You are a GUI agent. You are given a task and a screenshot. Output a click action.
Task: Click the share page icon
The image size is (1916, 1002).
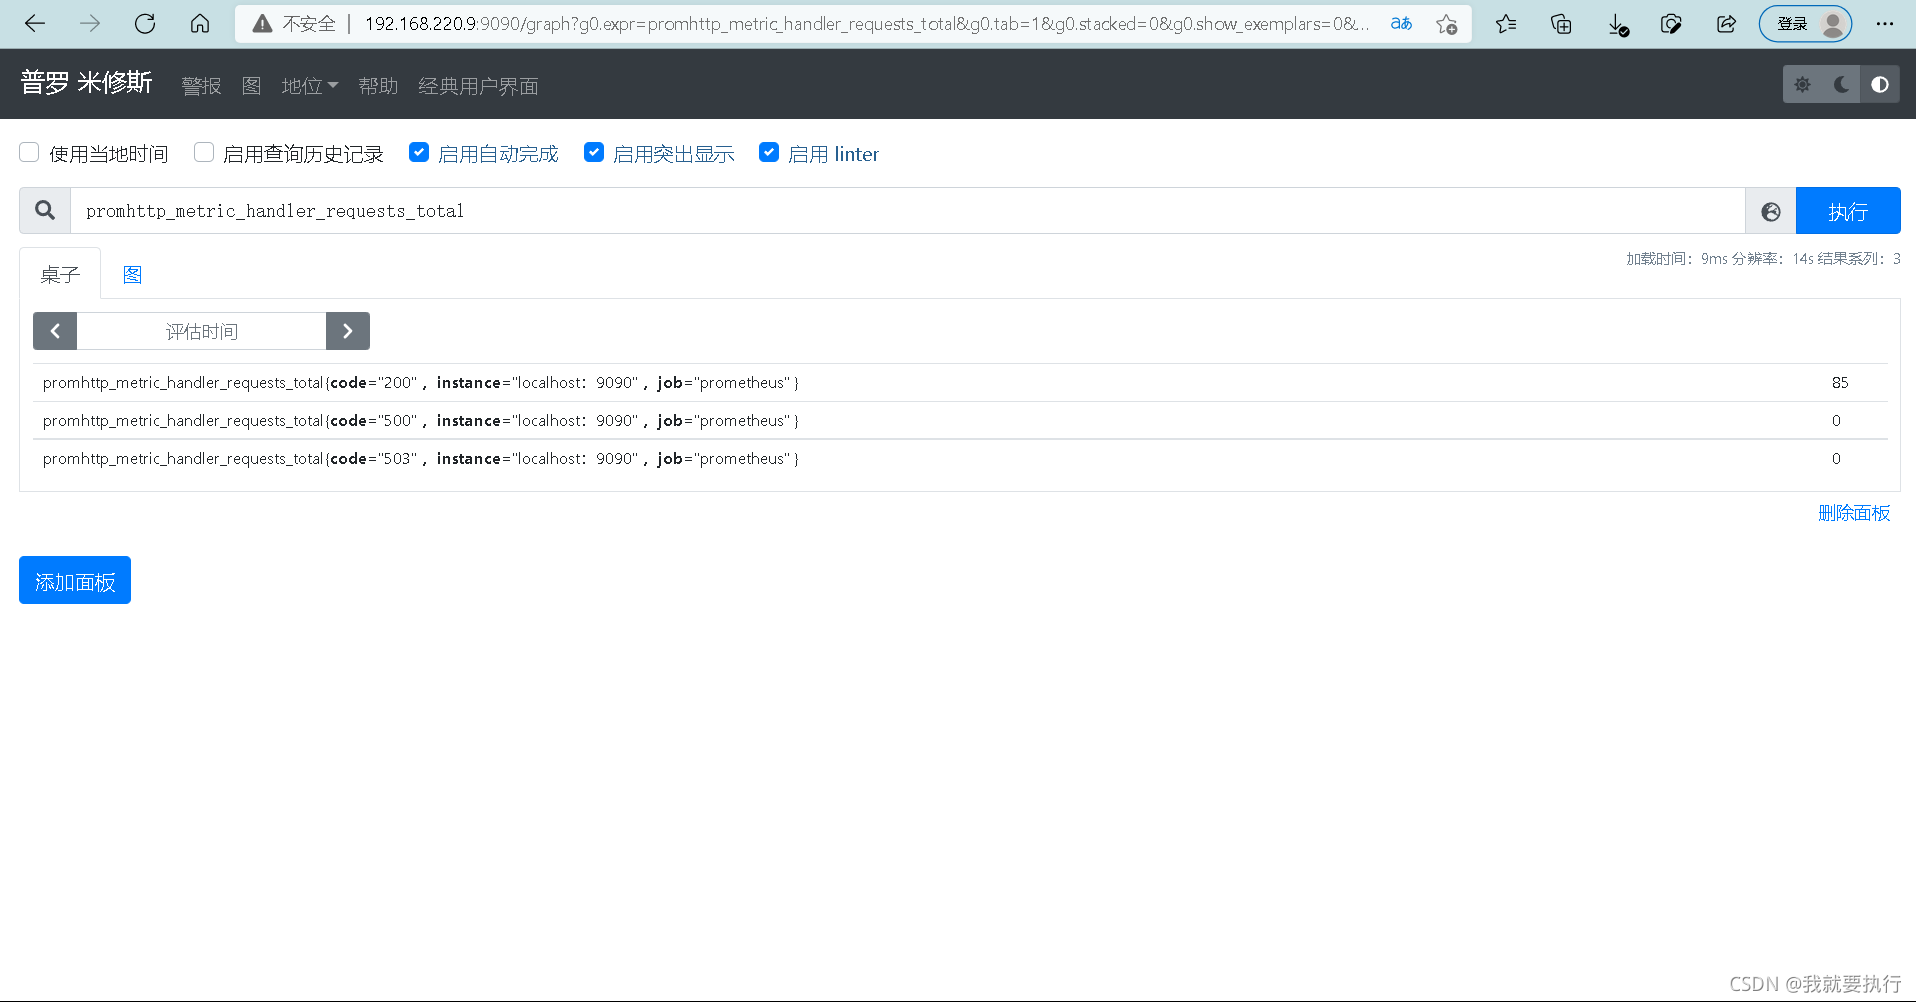1726,24
